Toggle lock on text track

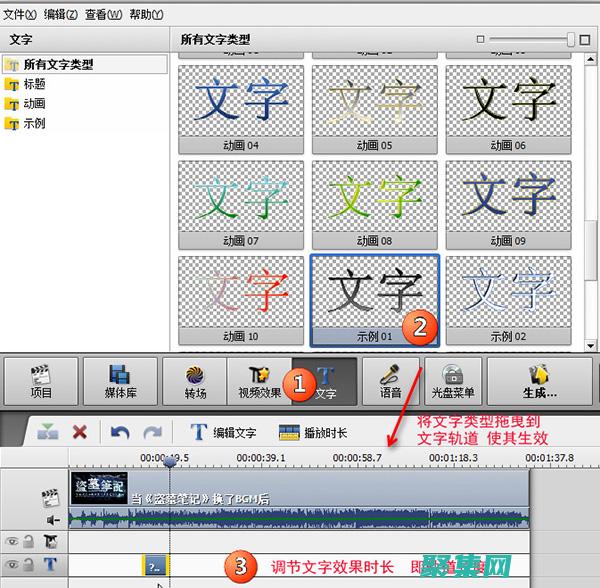click(x=28, y=565)
